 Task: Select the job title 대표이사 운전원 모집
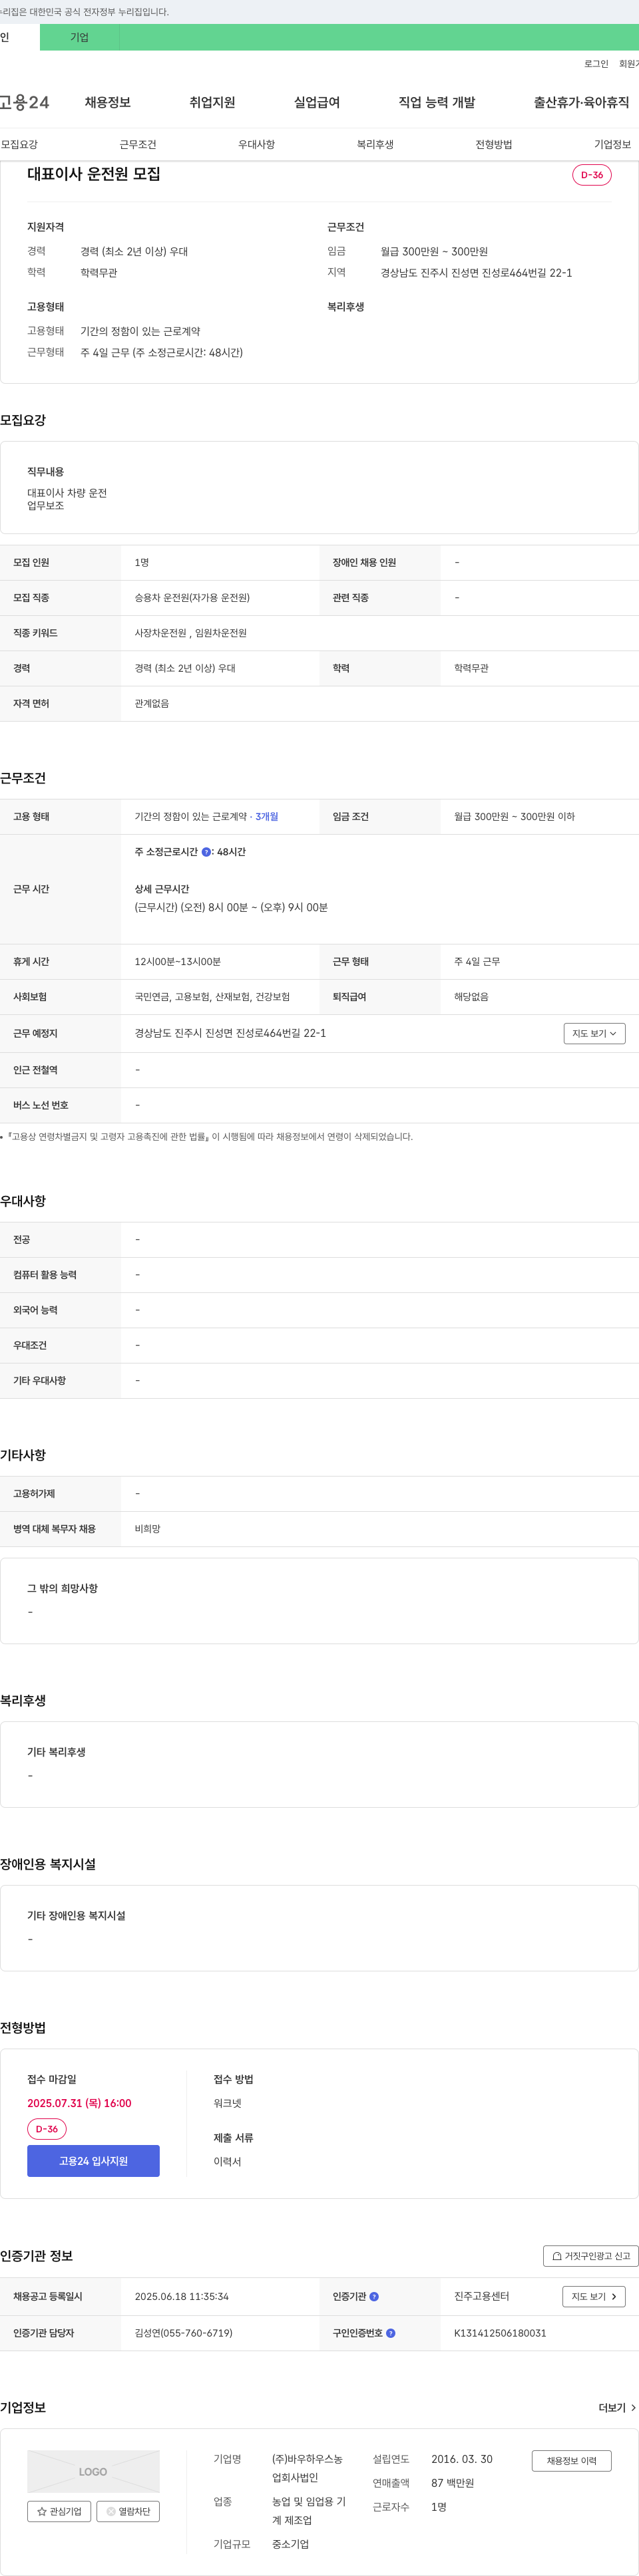point(94,174)
